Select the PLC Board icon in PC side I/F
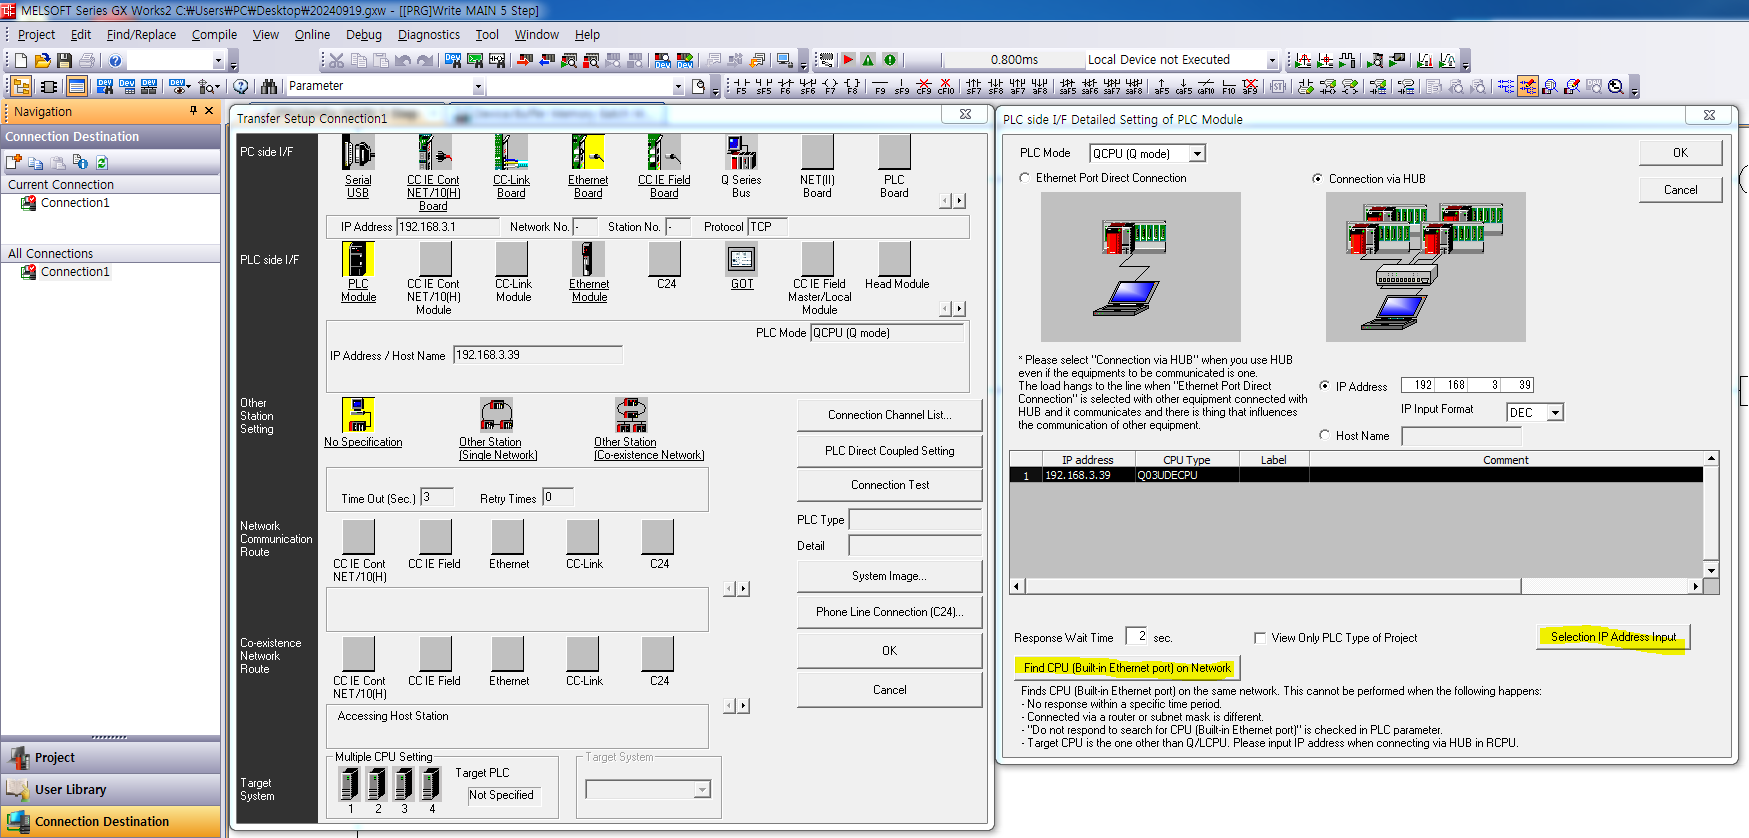The width and height of the screenshot is (1749, 838). pyautogui.click(x=894, y=153)
